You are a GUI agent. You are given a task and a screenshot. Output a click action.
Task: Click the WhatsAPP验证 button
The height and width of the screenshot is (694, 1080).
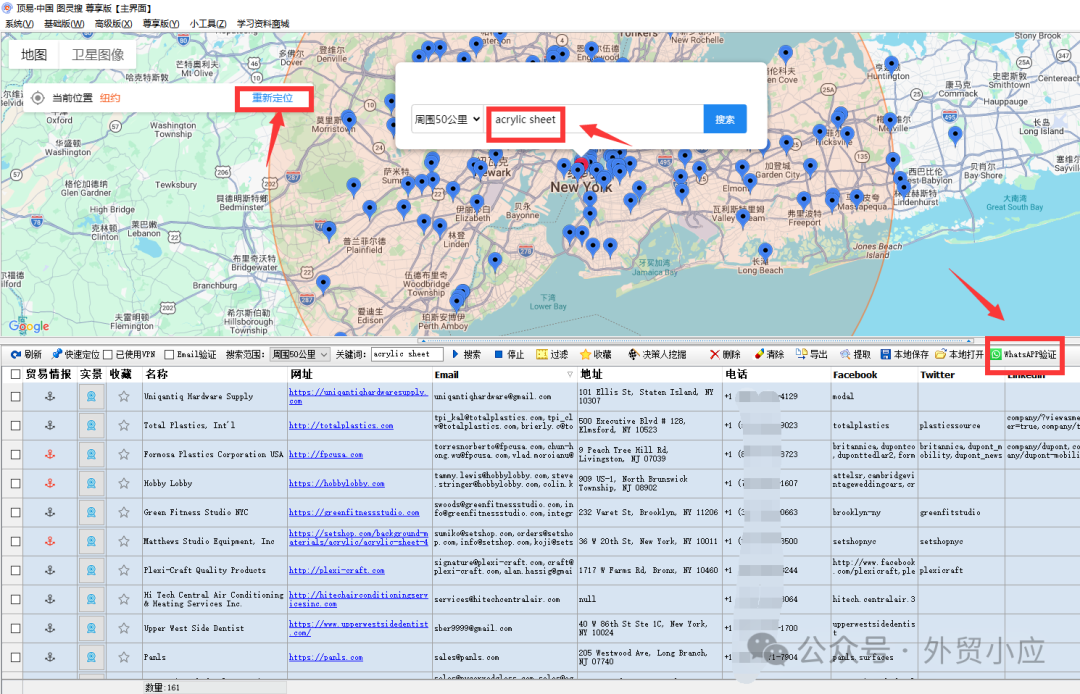click(x=1023, y=354)
